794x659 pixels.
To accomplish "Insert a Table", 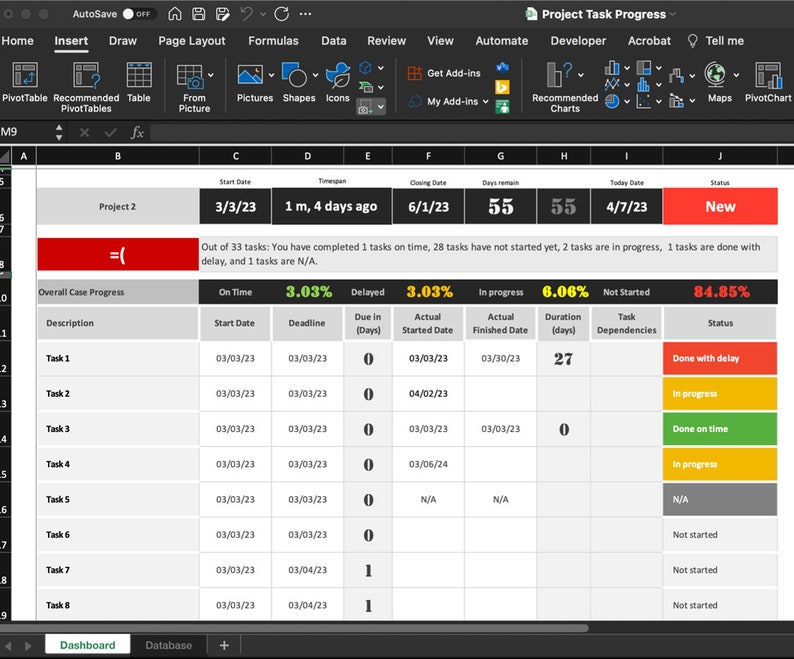I will tap(139, 82).
